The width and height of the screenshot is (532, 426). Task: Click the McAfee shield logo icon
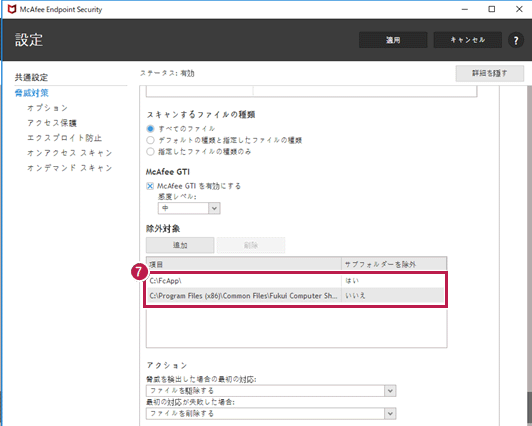12,9
